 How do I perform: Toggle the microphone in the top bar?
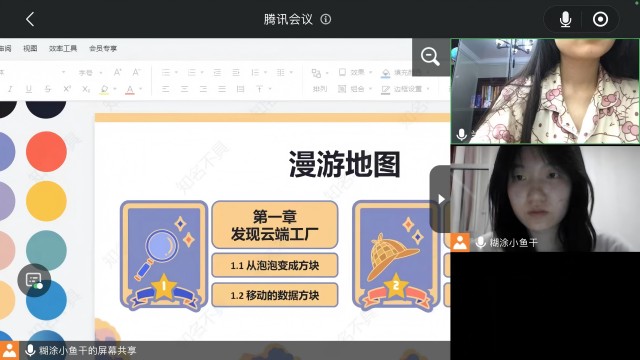tap(565, 19)
